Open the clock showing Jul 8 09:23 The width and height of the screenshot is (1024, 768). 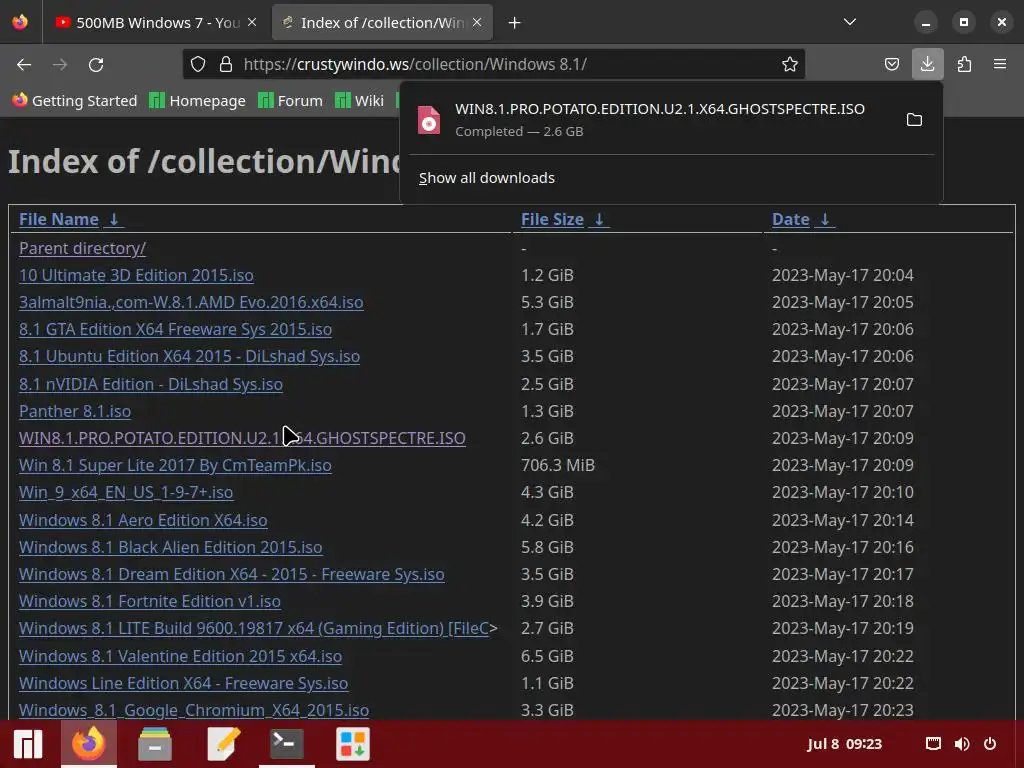click(x=844, y=744)
